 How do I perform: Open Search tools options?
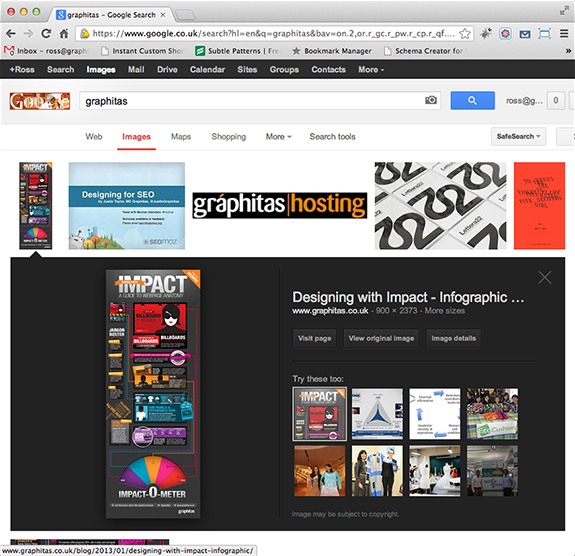(x=332, y=136)
